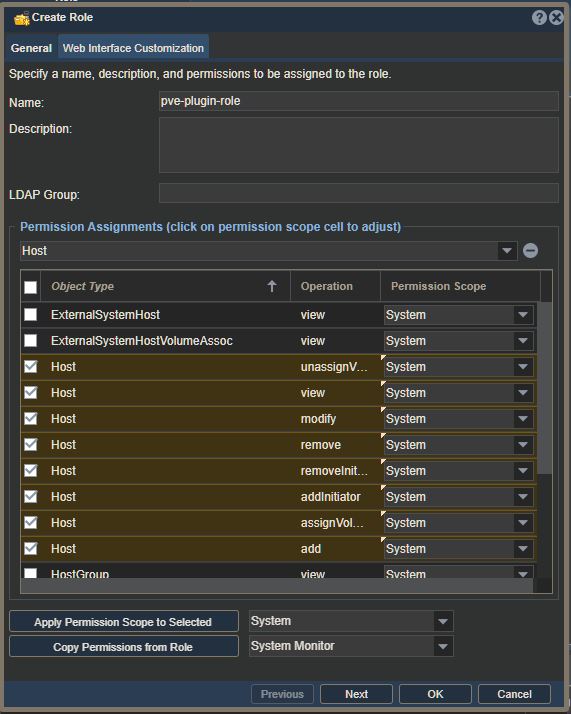Image resolution: width=571 pixels, height=714 pixels.
Task: Uncheck the Host modify permission checkbox
Action: [31, 418]
